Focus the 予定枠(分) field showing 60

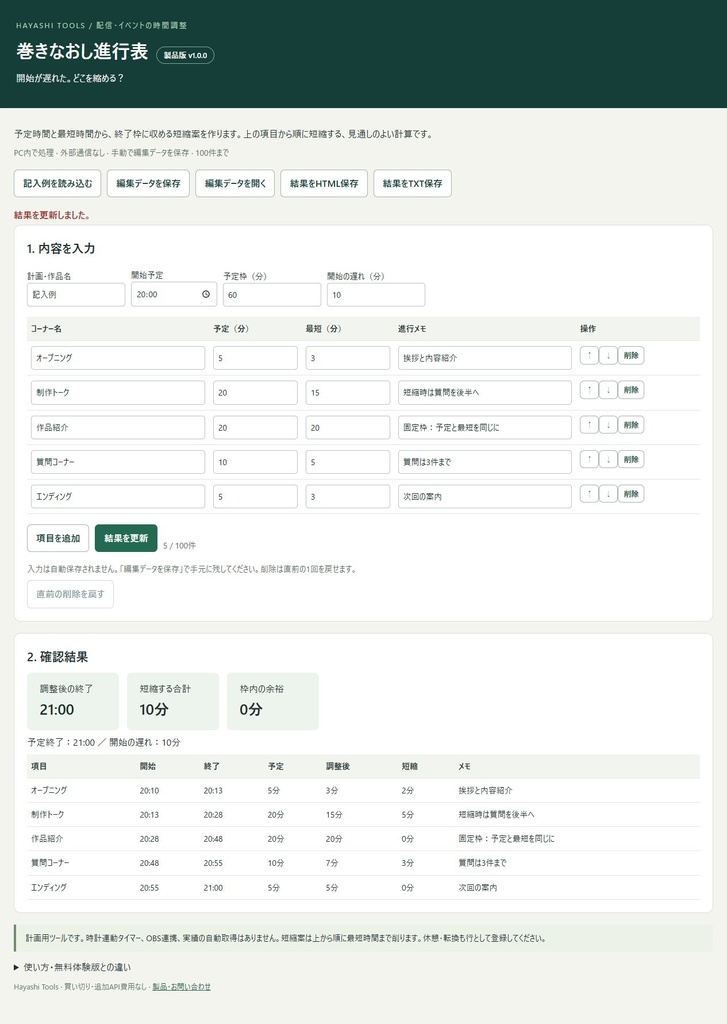click(x=272, y=295)
